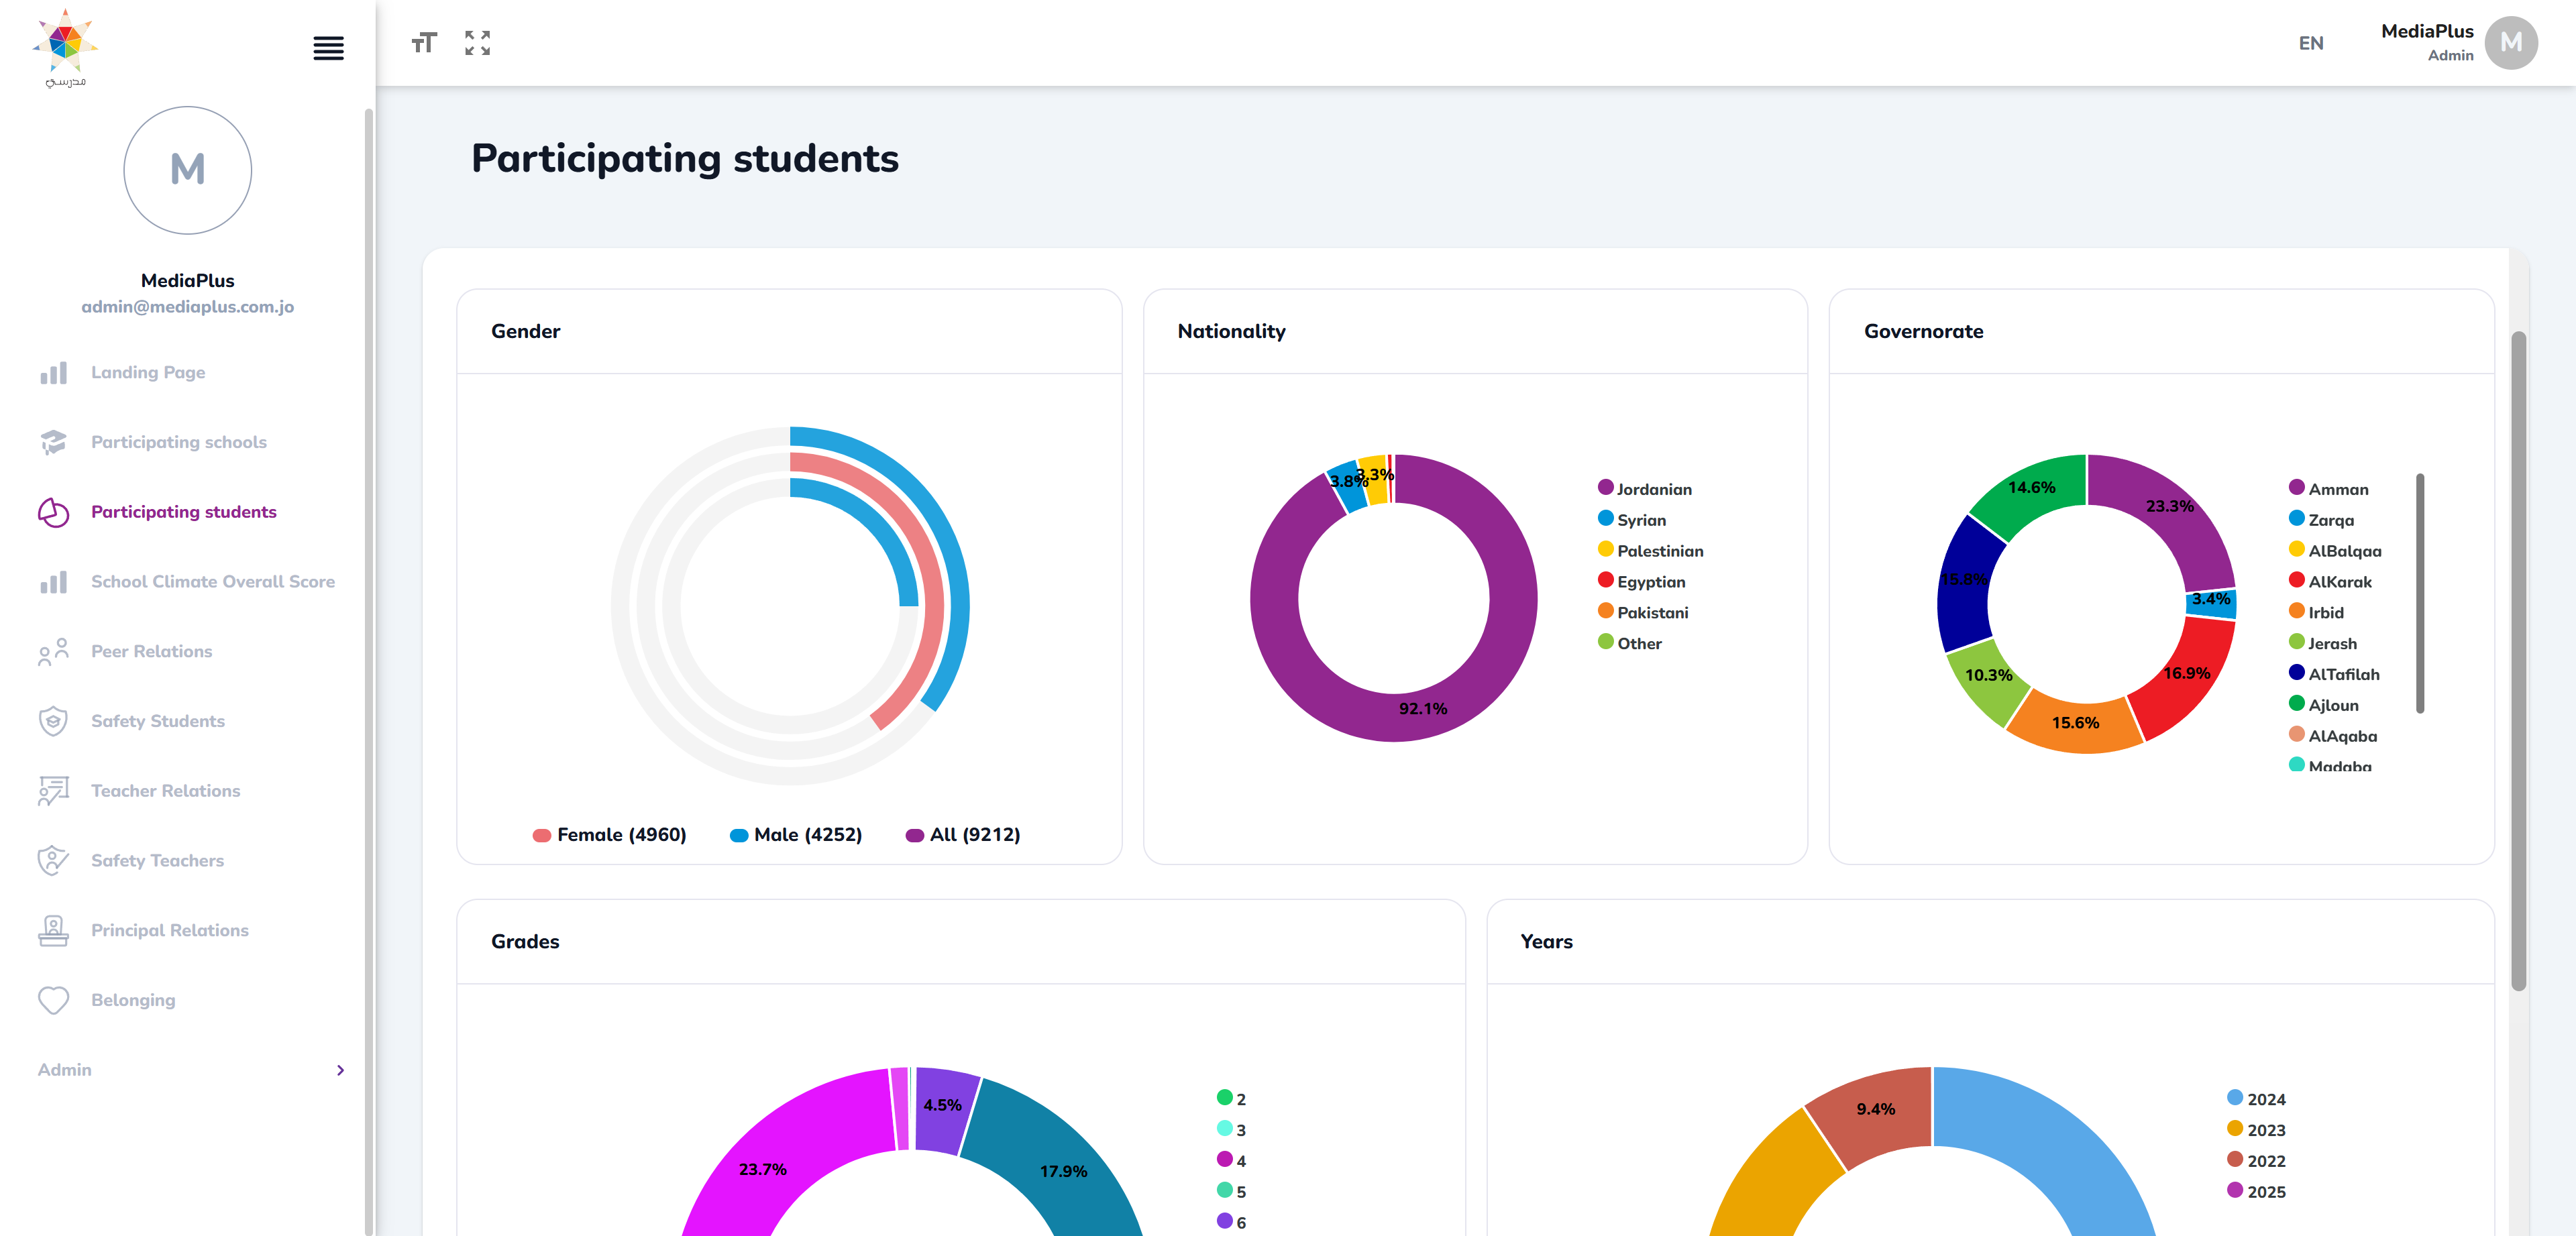Toggle Jerash legend item
Image resolution: width=2576 pixels, height=1236 pixels.
pyautogui.click(x=2323, y=644)
